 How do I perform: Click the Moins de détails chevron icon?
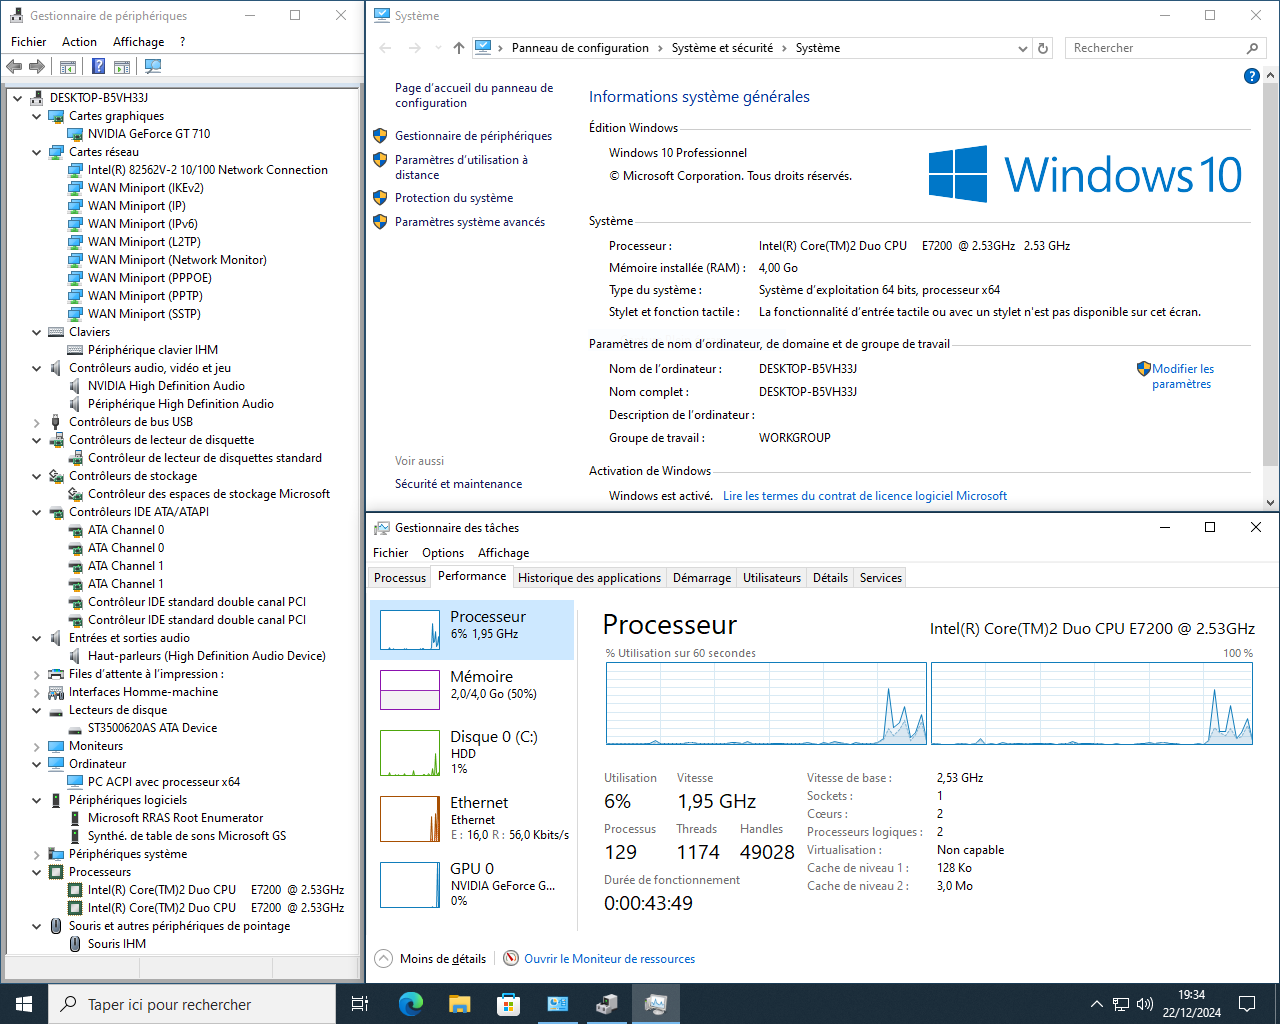click(x=383, y=958)
